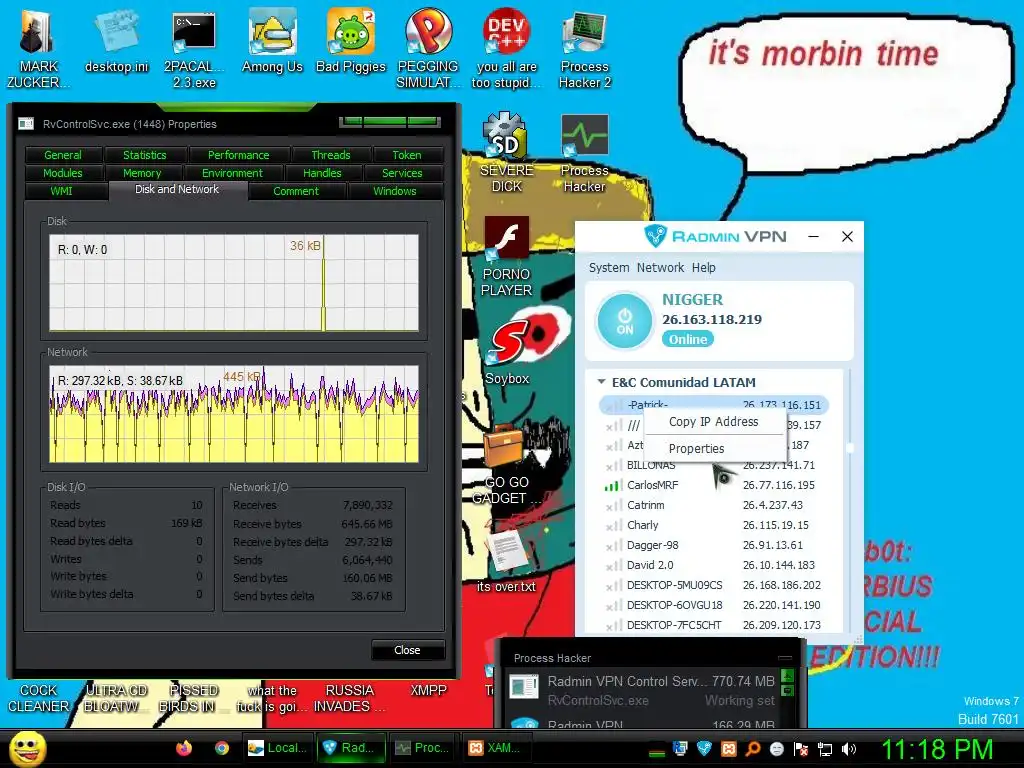The width and height of the screenshot is (1024, 768).
Task: Click the Network activity graph
Action: (x=234, y=413)
